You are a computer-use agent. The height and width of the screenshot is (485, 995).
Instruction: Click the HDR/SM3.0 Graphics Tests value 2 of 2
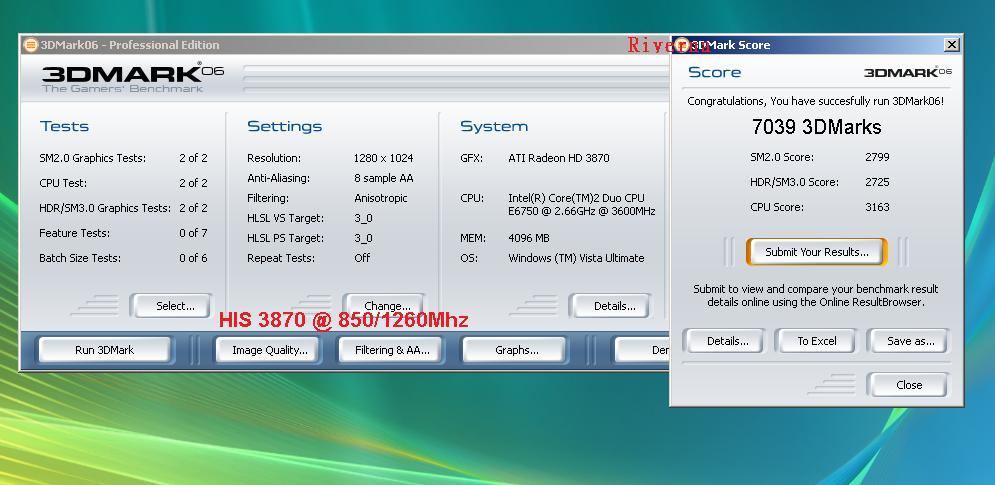click(x=193, y=208)
